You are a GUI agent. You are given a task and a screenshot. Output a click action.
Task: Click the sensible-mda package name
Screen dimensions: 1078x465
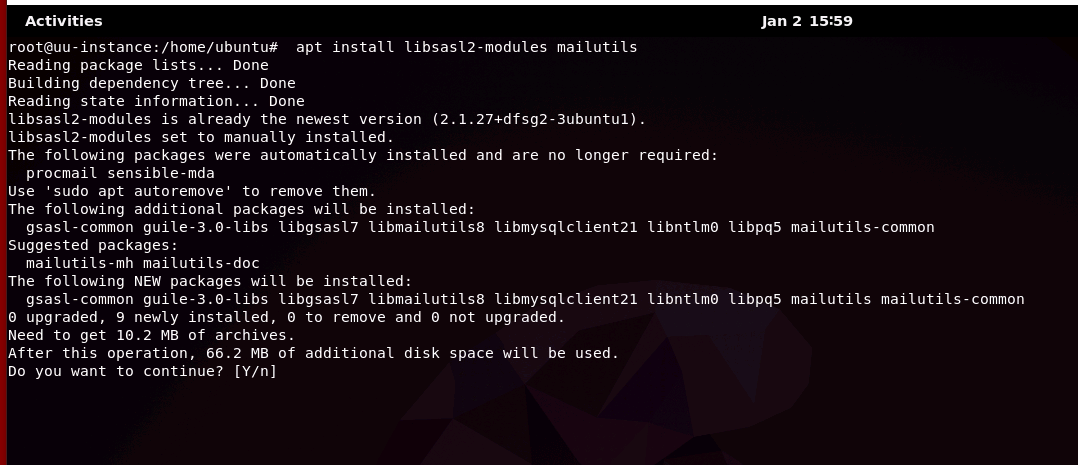click(x=161, y=173)
